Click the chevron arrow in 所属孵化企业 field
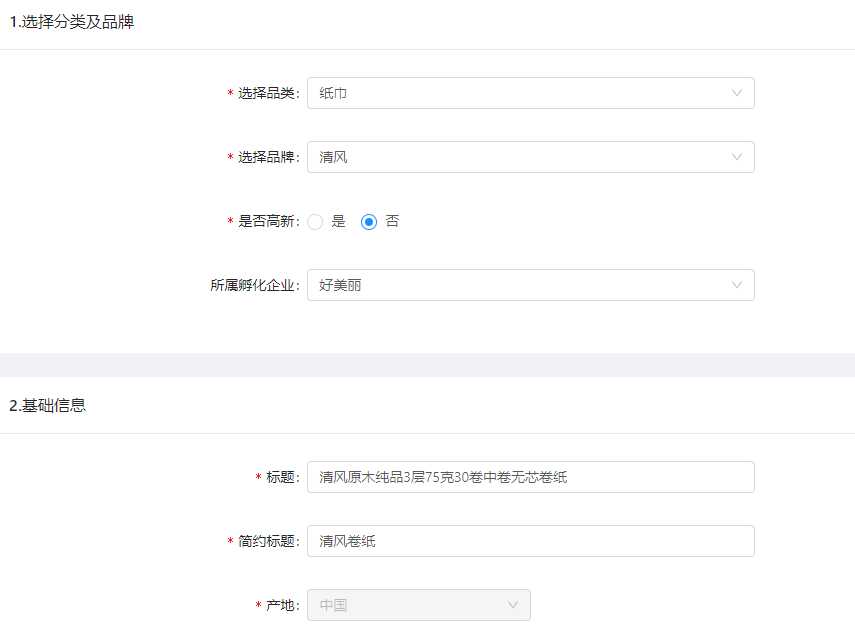Screen dimensions: 855x633 (x=737, y=285)
